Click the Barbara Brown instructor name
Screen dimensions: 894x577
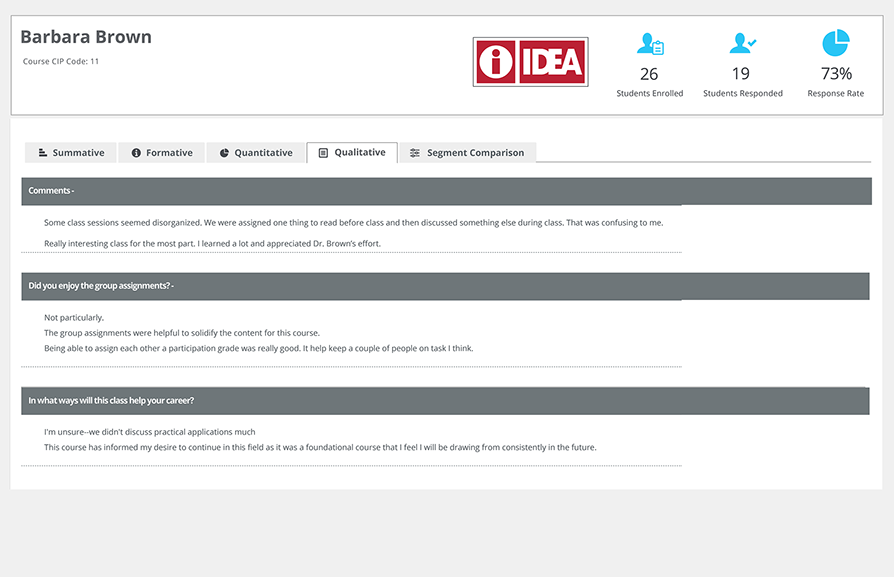(x=86, y=37)
